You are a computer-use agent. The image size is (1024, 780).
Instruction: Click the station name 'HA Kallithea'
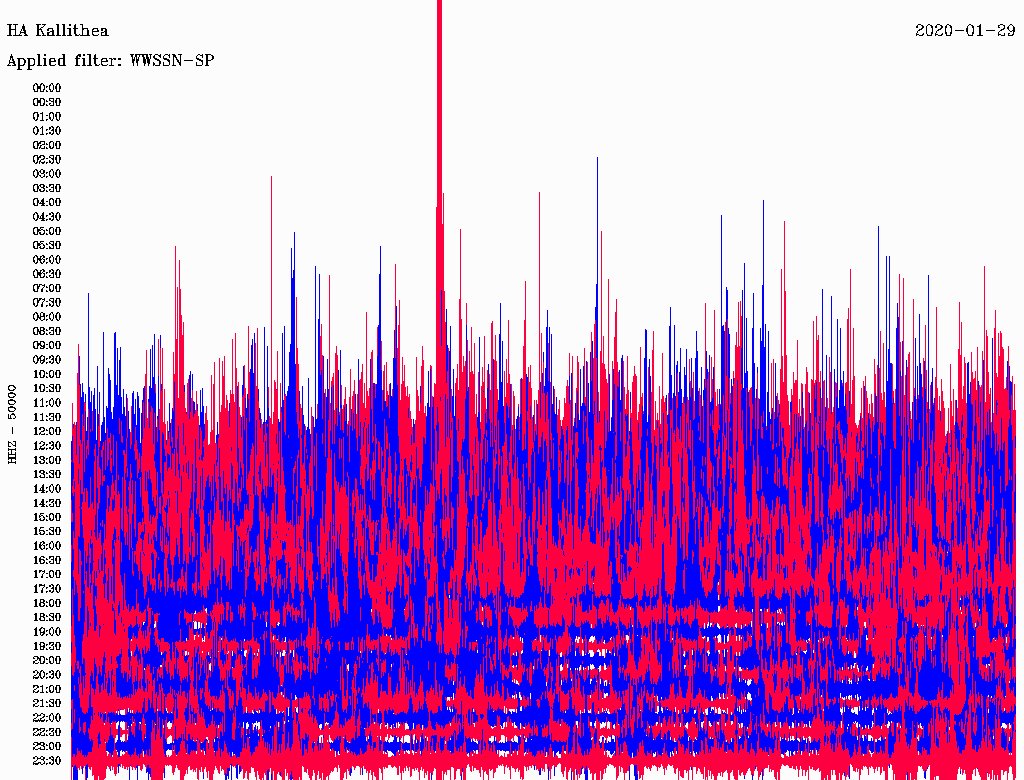57,31
